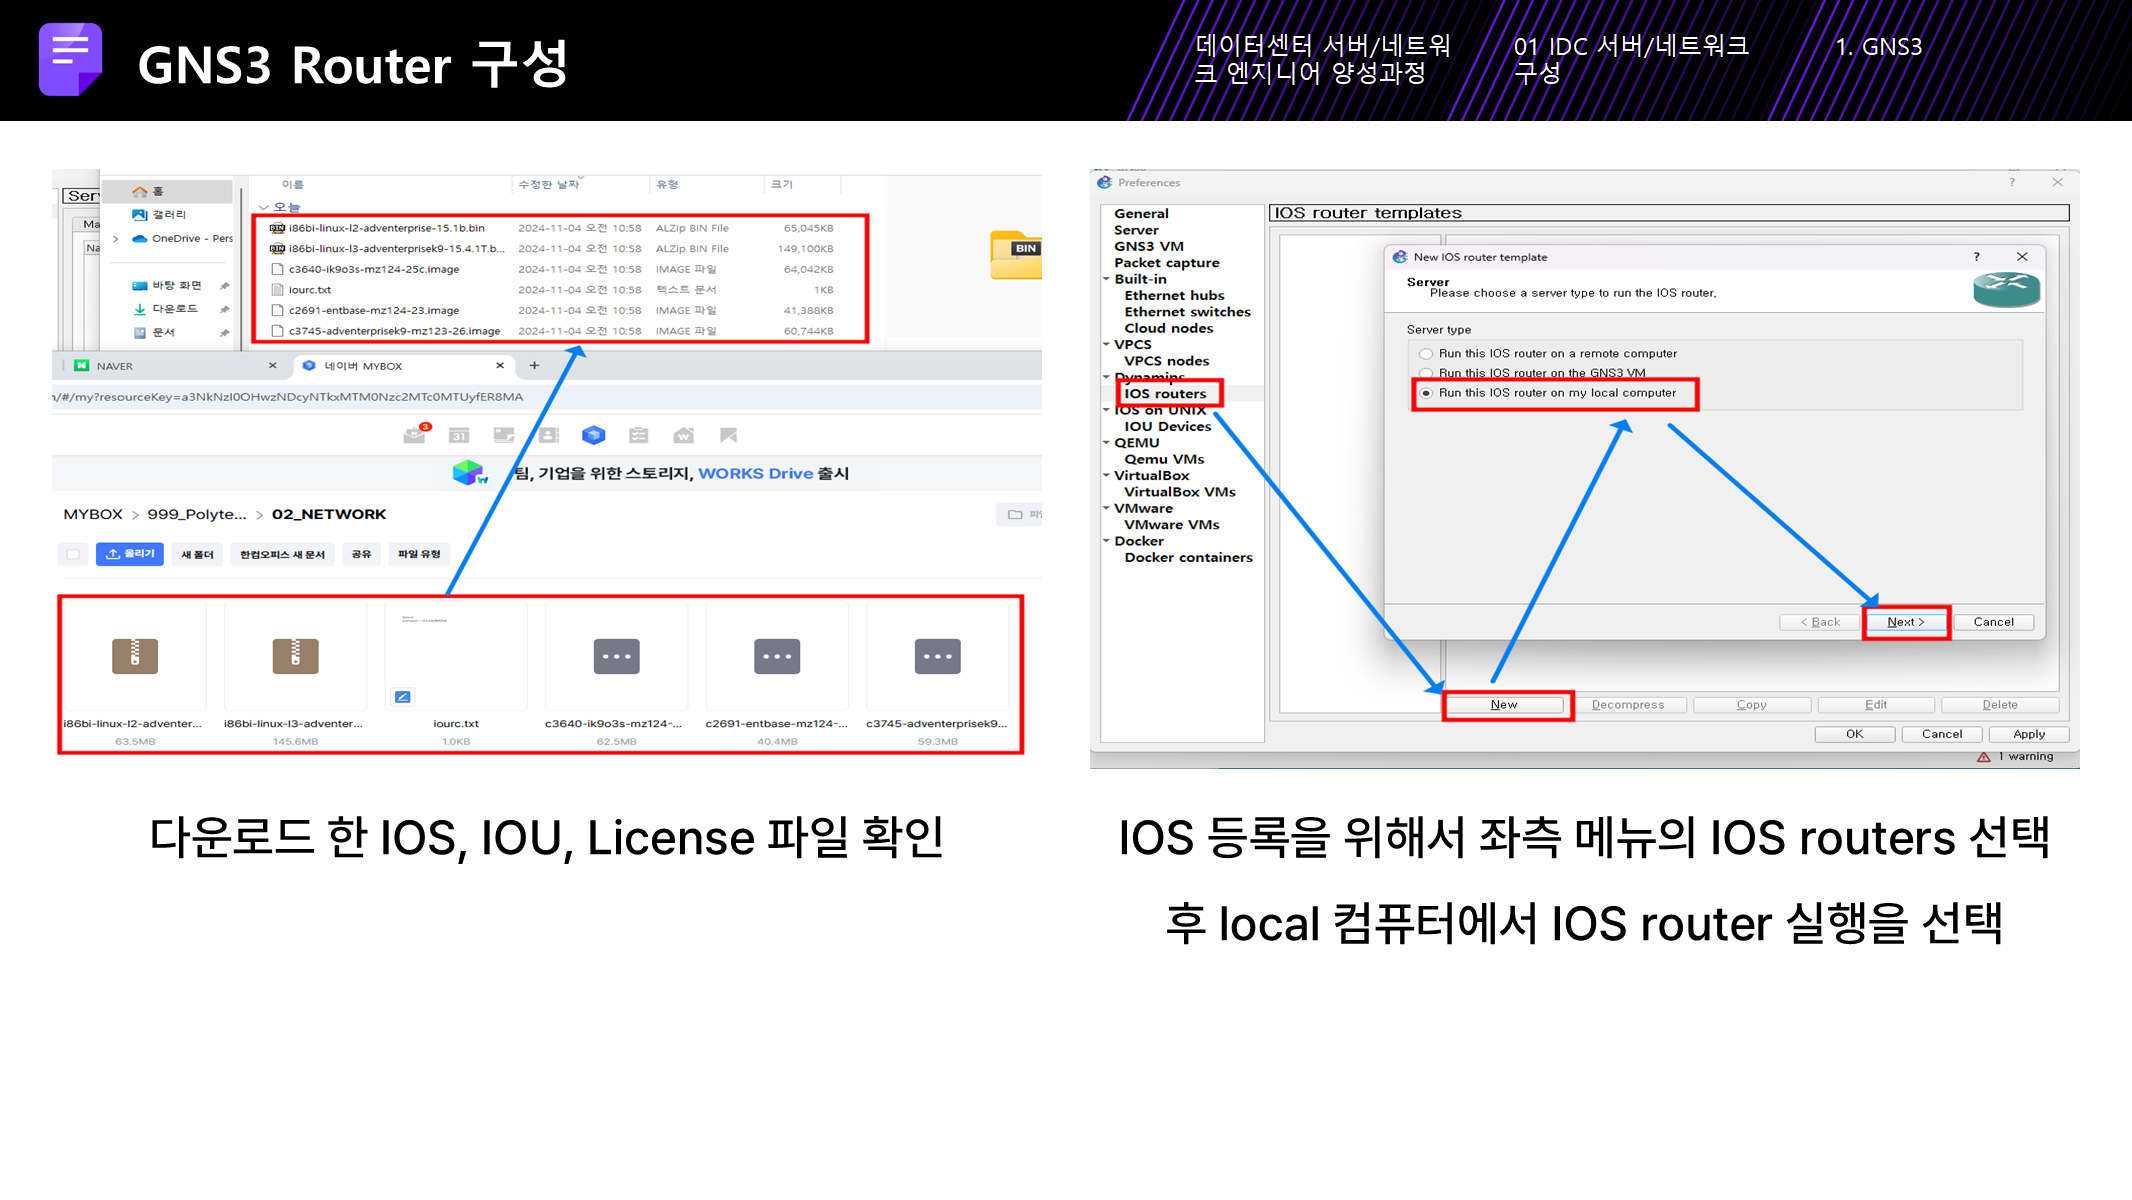
Task: Select Run IOS router on a remote computer
Action: [x=1427, y=354]
